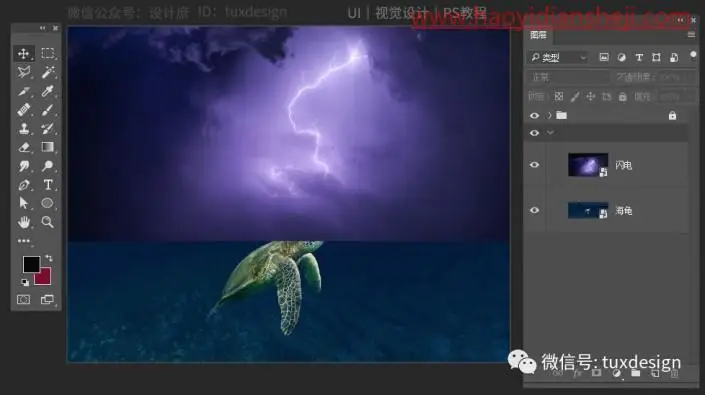Click lock all padlock in lock row
705x395 pixels.
[x=623, y=97]
